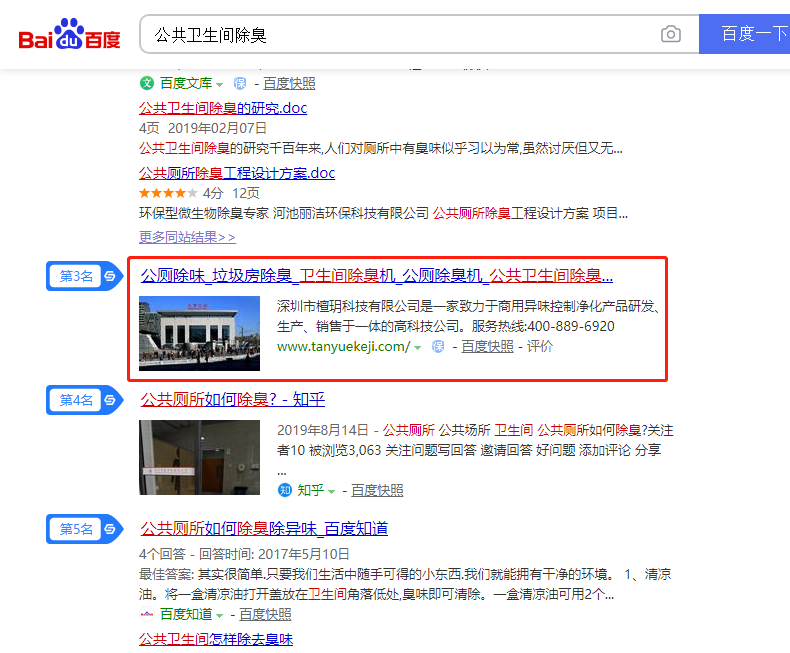Viewport: 790px width, 653px height.
Task: Expand 知乎 source dropdown arrow
Action: pos(332,491)
